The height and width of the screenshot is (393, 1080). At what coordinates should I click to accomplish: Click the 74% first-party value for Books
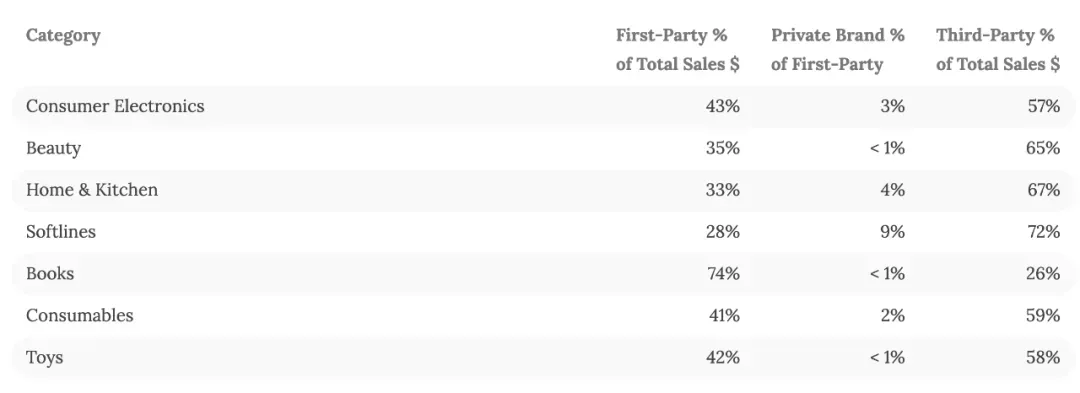click(x=723, y=274)
